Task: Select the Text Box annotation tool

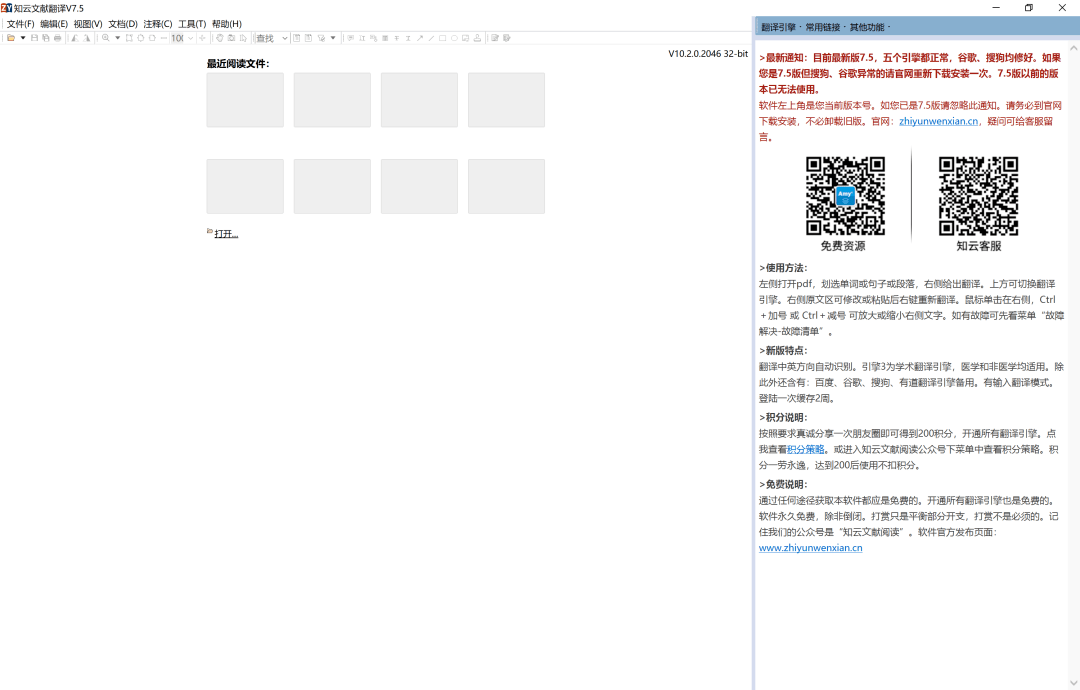Action: 465,38
